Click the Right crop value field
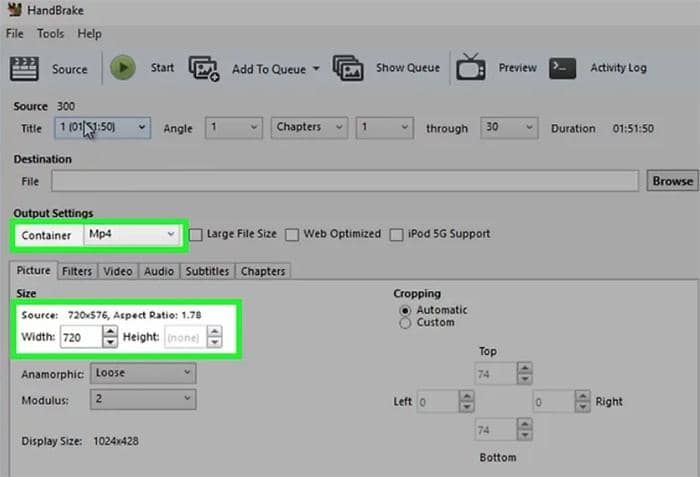 (x=554, y=402)
